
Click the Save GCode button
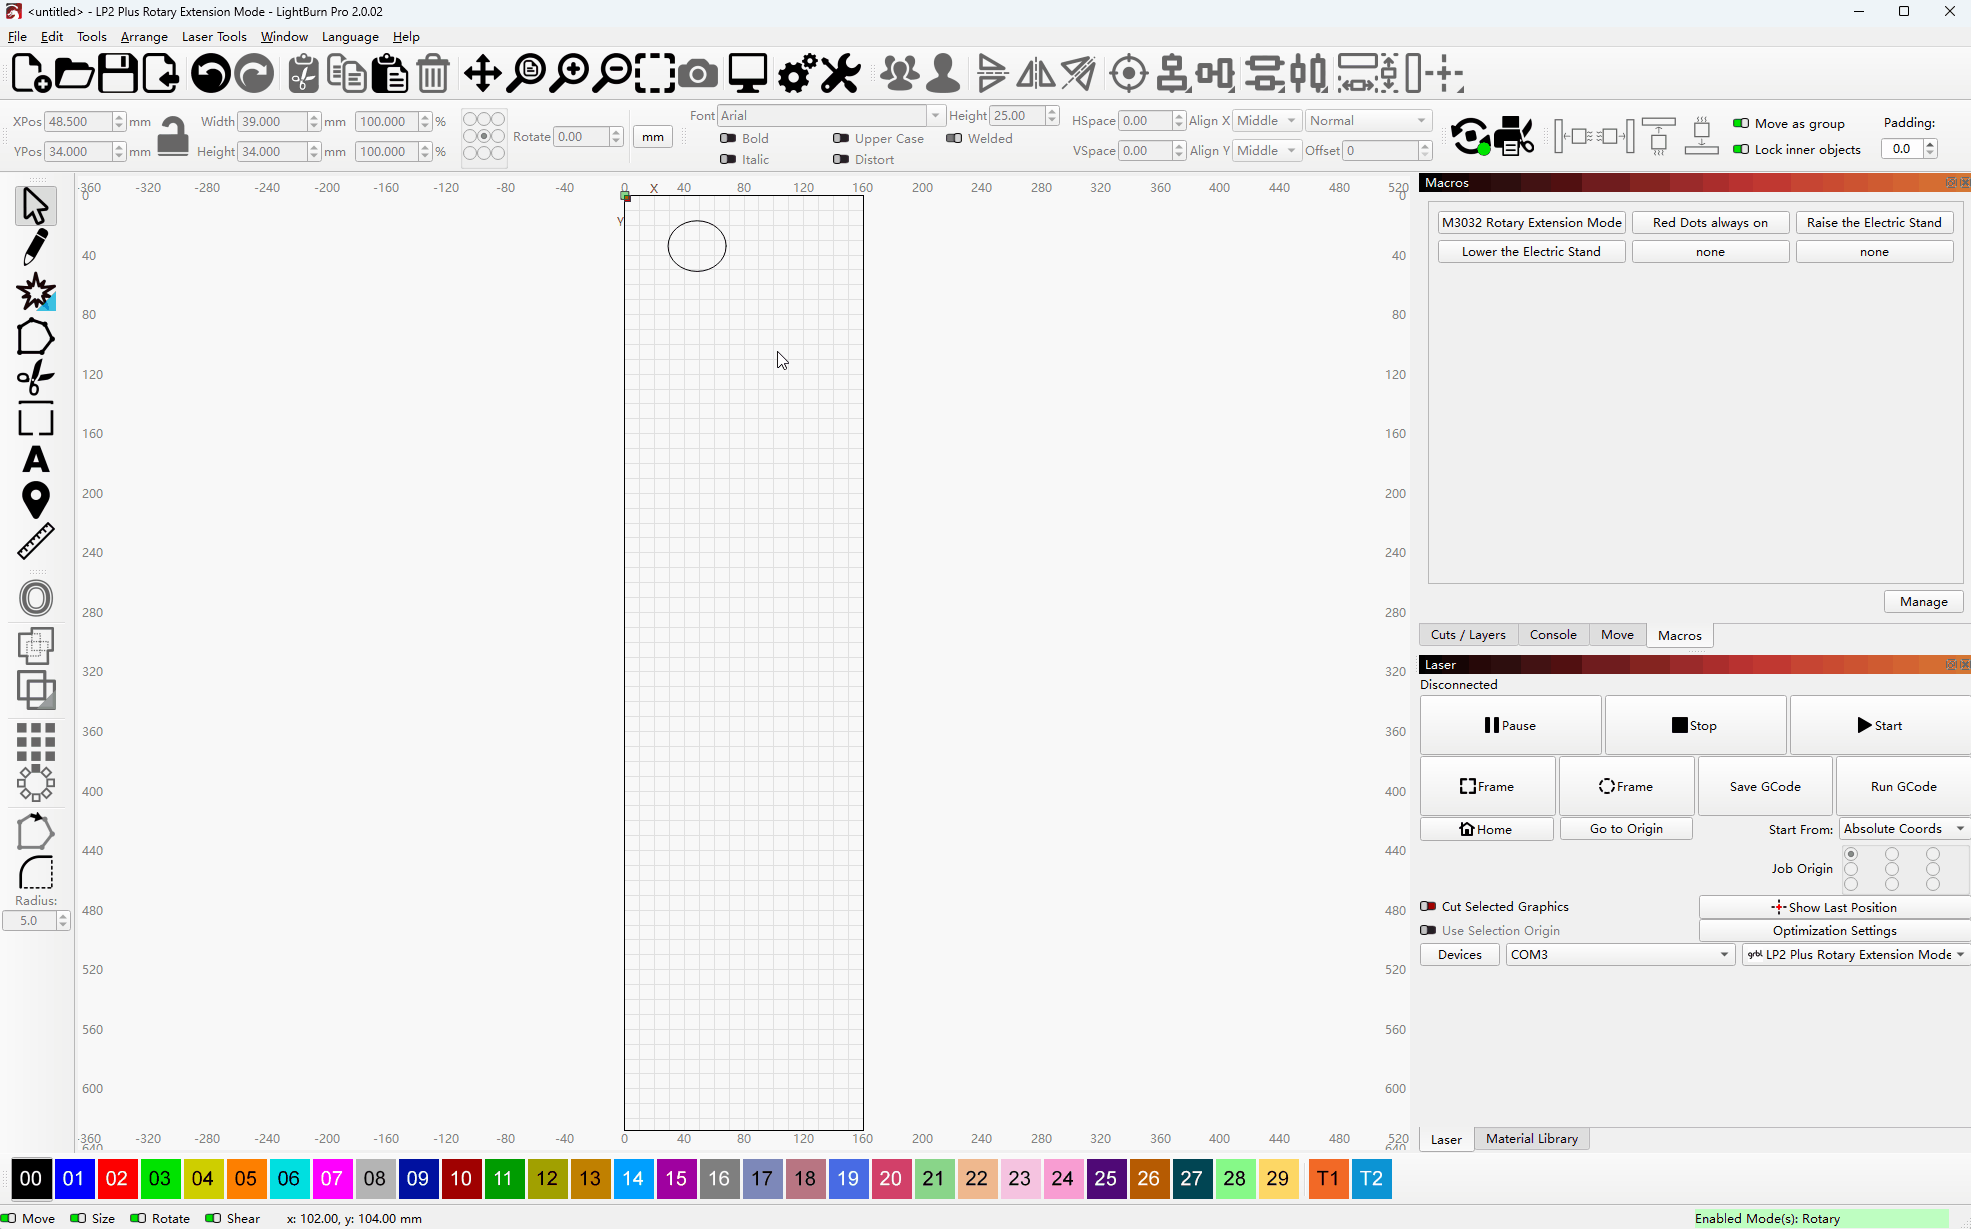1765,786
